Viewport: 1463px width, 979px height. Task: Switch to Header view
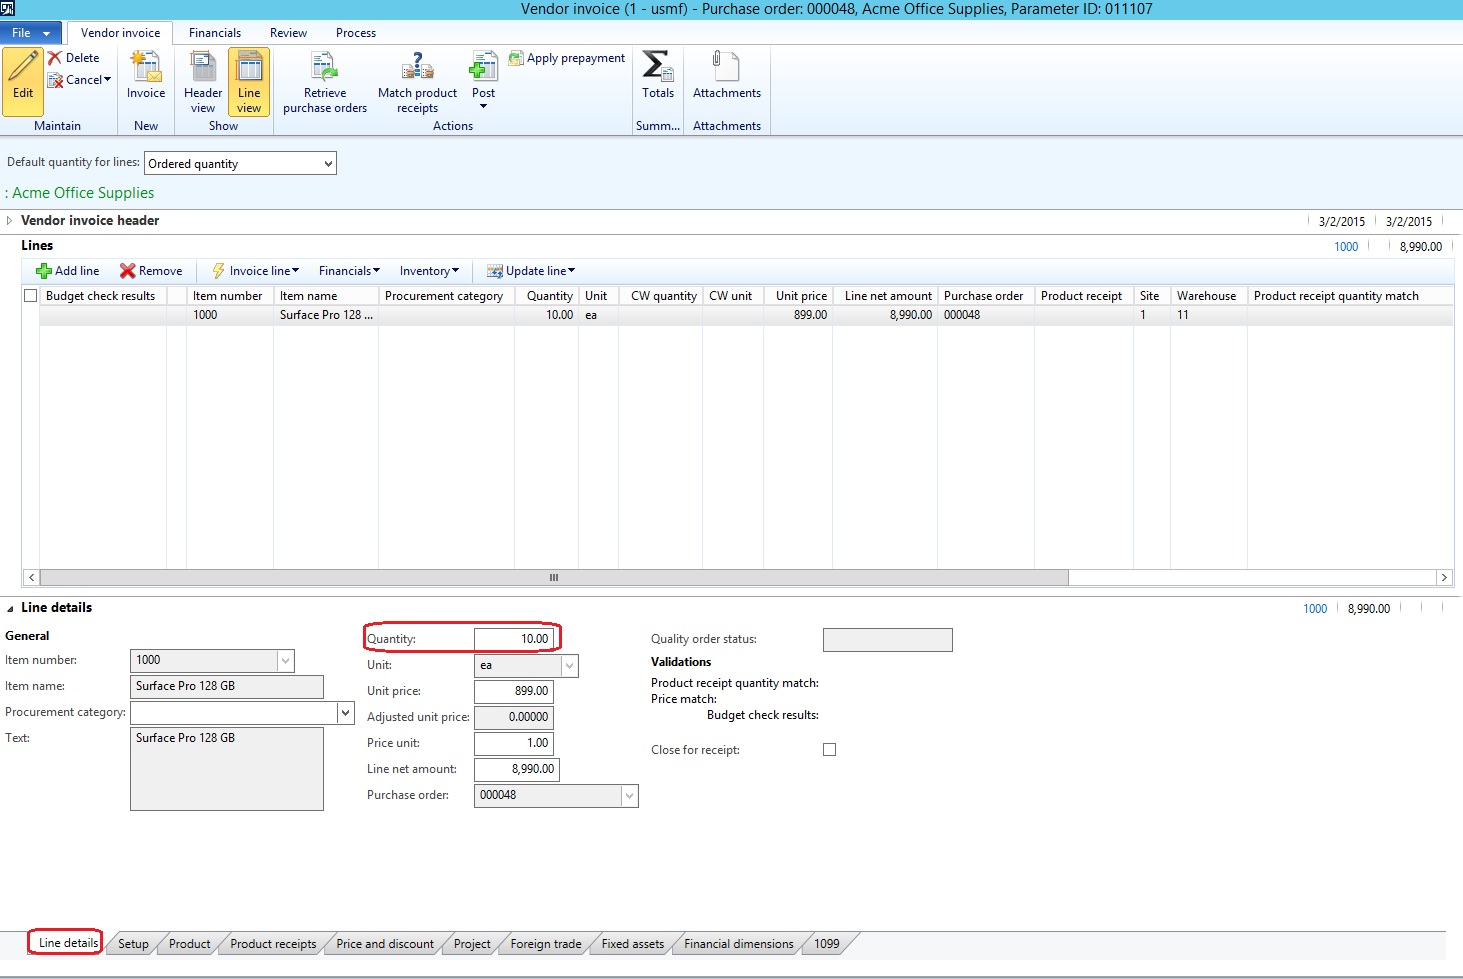click(203, 80)
